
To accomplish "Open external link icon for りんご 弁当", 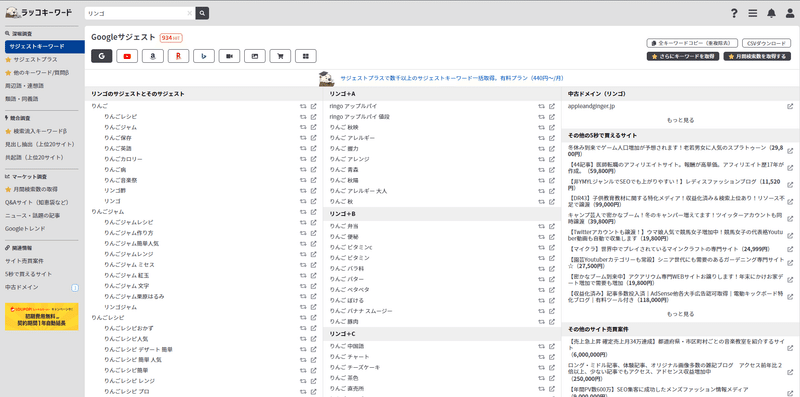I will tap(552, 226).
